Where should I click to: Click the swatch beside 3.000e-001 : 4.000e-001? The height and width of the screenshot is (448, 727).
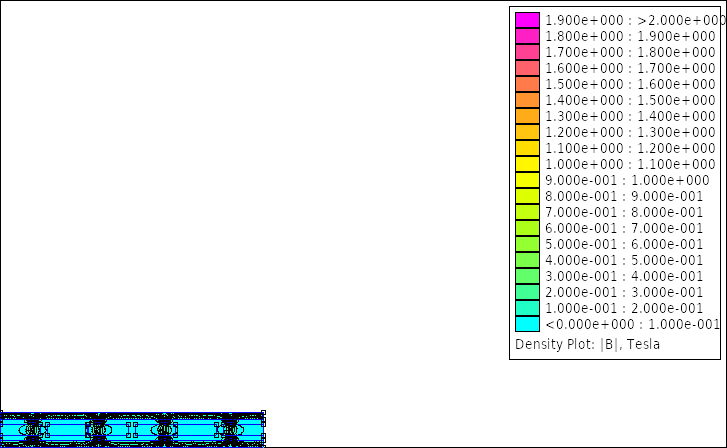pos(527,276)
